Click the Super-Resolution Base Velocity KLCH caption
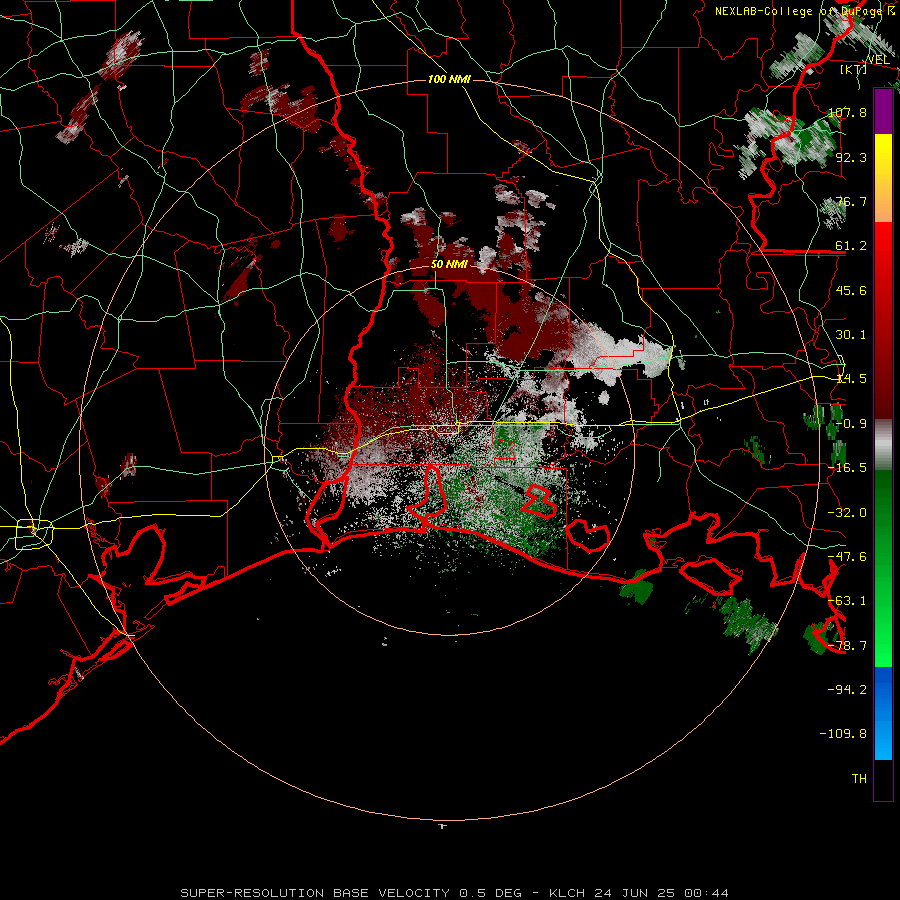 pos(455,893)
